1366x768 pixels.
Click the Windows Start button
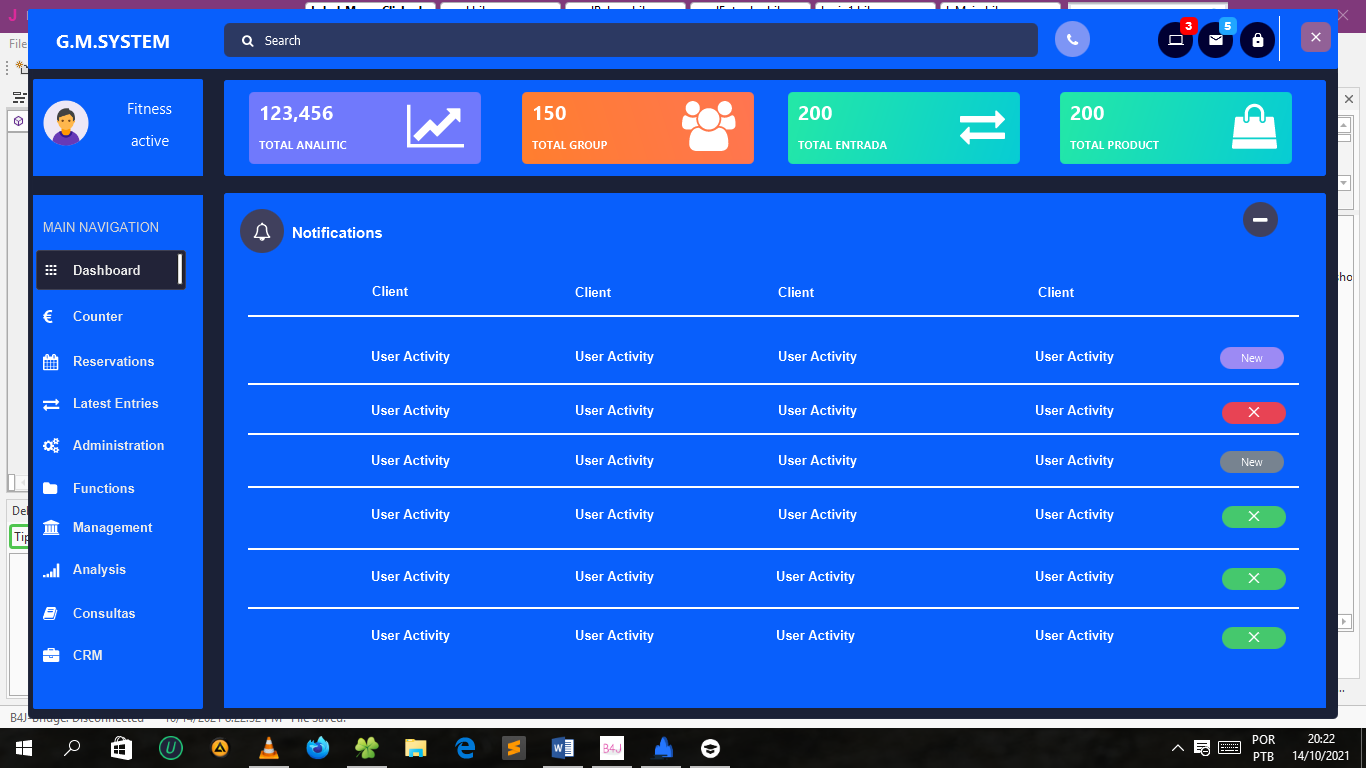(x=23, y=748)
